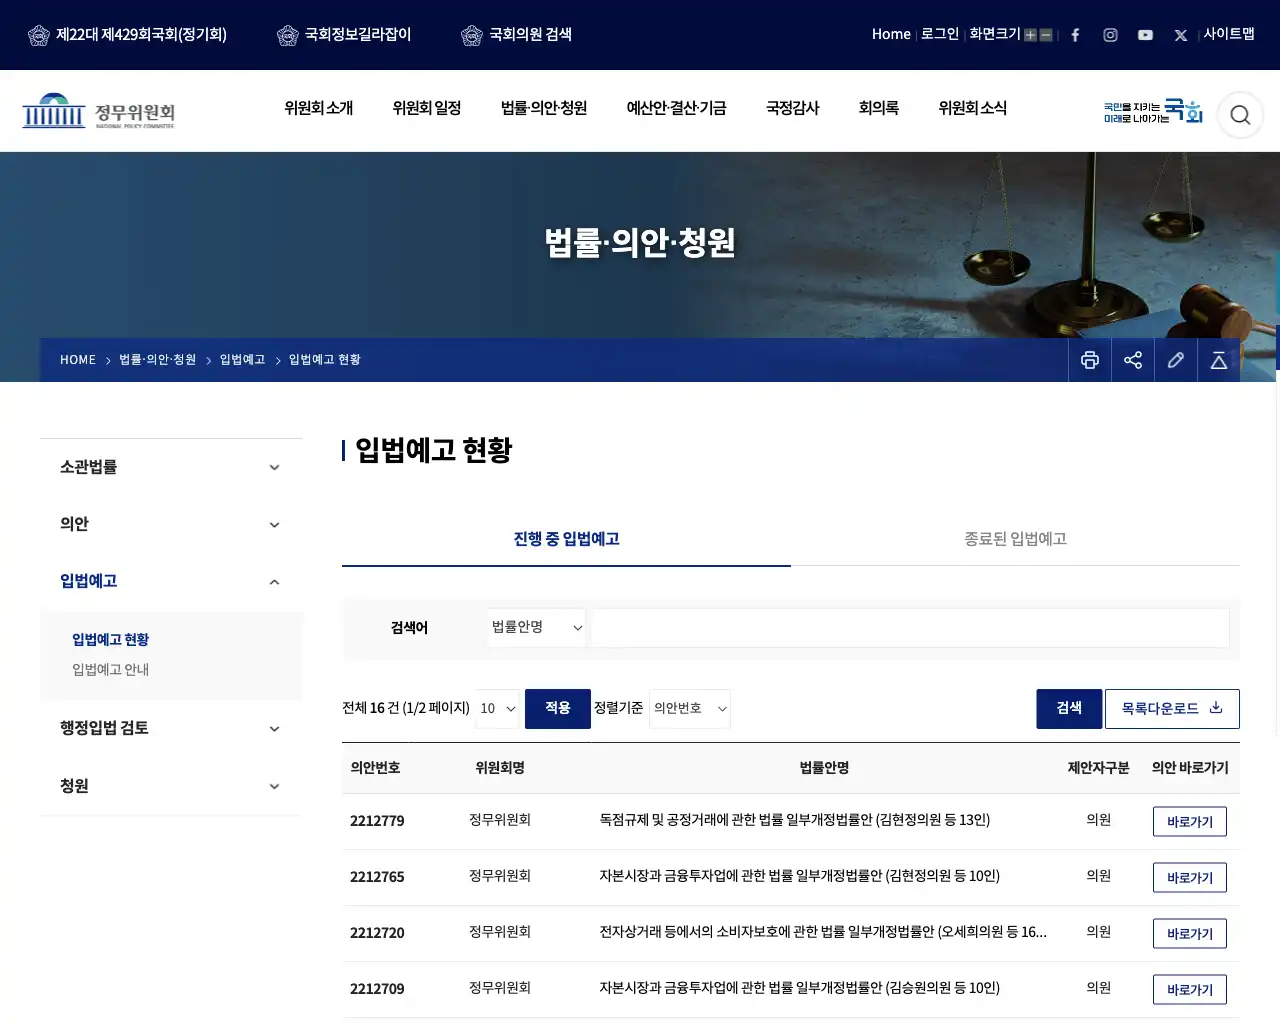Print the page with the printer icon

(1090, 360)
